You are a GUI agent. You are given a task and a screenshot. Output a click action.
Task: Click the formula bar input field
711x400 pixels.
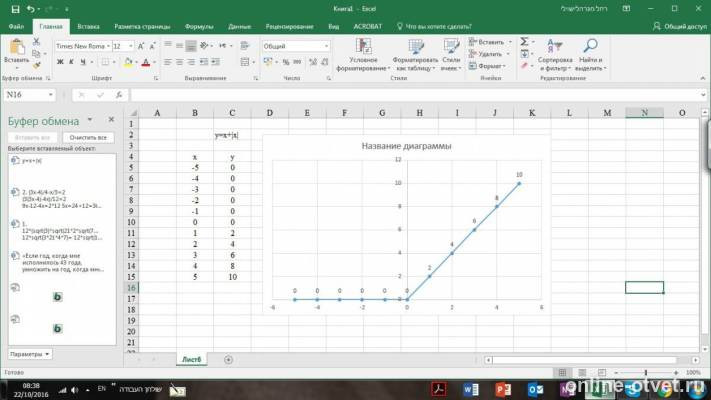[415, 95]
